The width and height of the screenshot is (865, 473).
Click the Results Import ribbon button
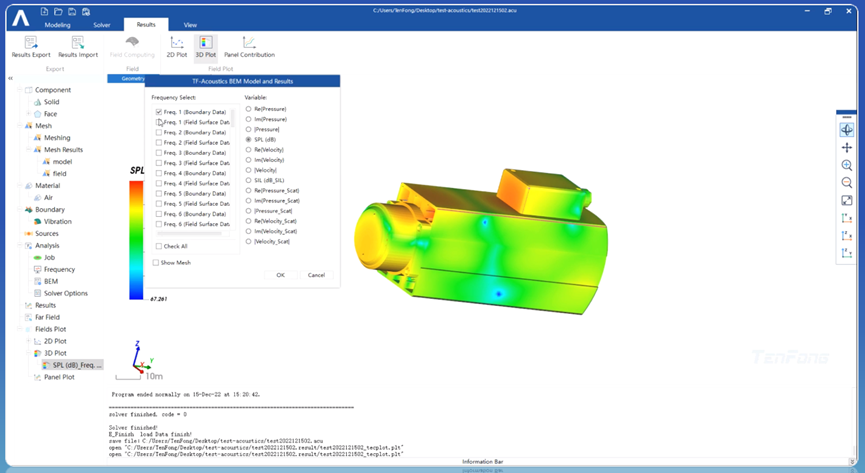pyautogui.click(x=78, y=47)
